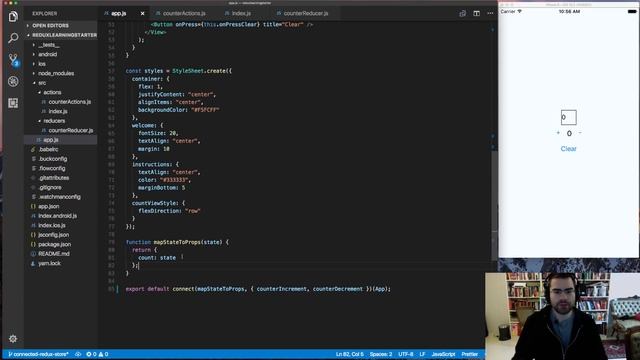Open counterReducer.js in the file tree
The height and width of the screenshot is (360, 640).
[x=71, y=130]
